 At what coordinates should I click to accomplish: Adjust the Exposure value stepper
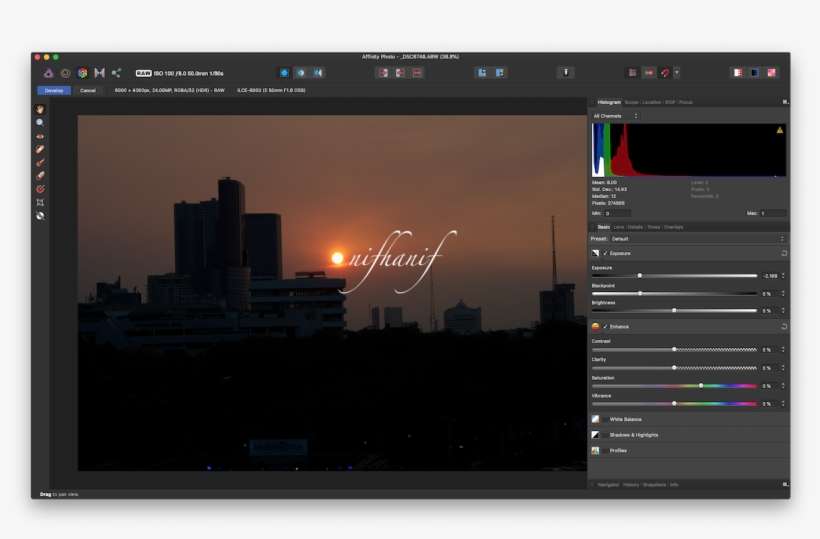pos(783,276)
